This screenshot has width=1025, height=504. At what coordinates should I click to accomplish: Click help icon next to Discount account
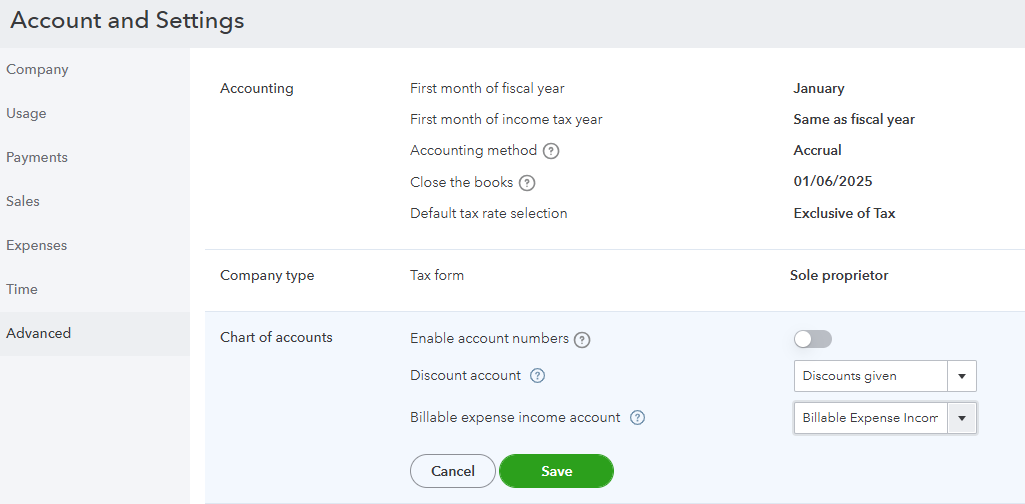click(537, 376)
